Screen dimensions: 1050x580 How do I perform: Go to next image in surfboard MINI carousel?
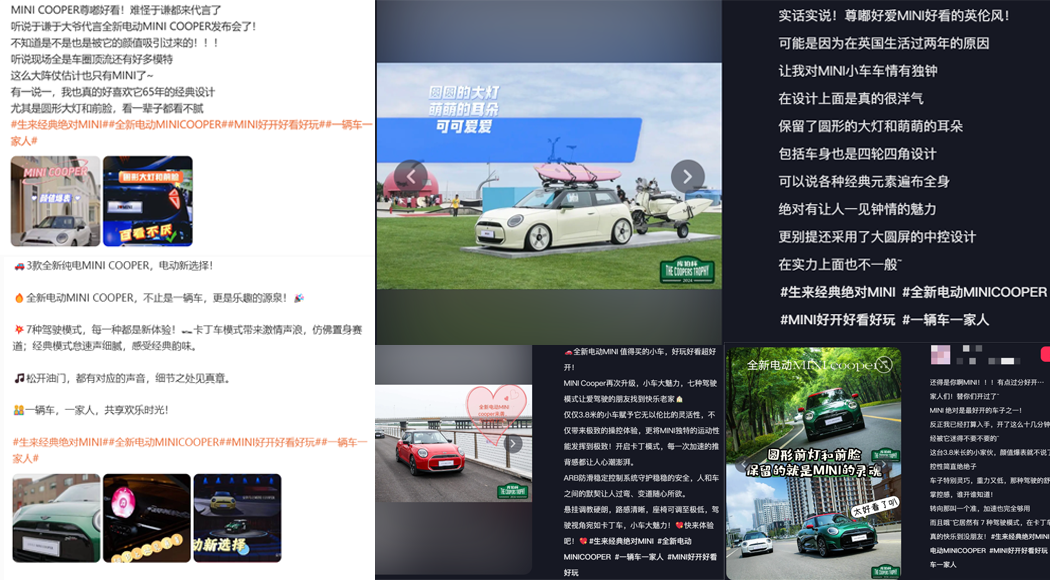[687, 176]
